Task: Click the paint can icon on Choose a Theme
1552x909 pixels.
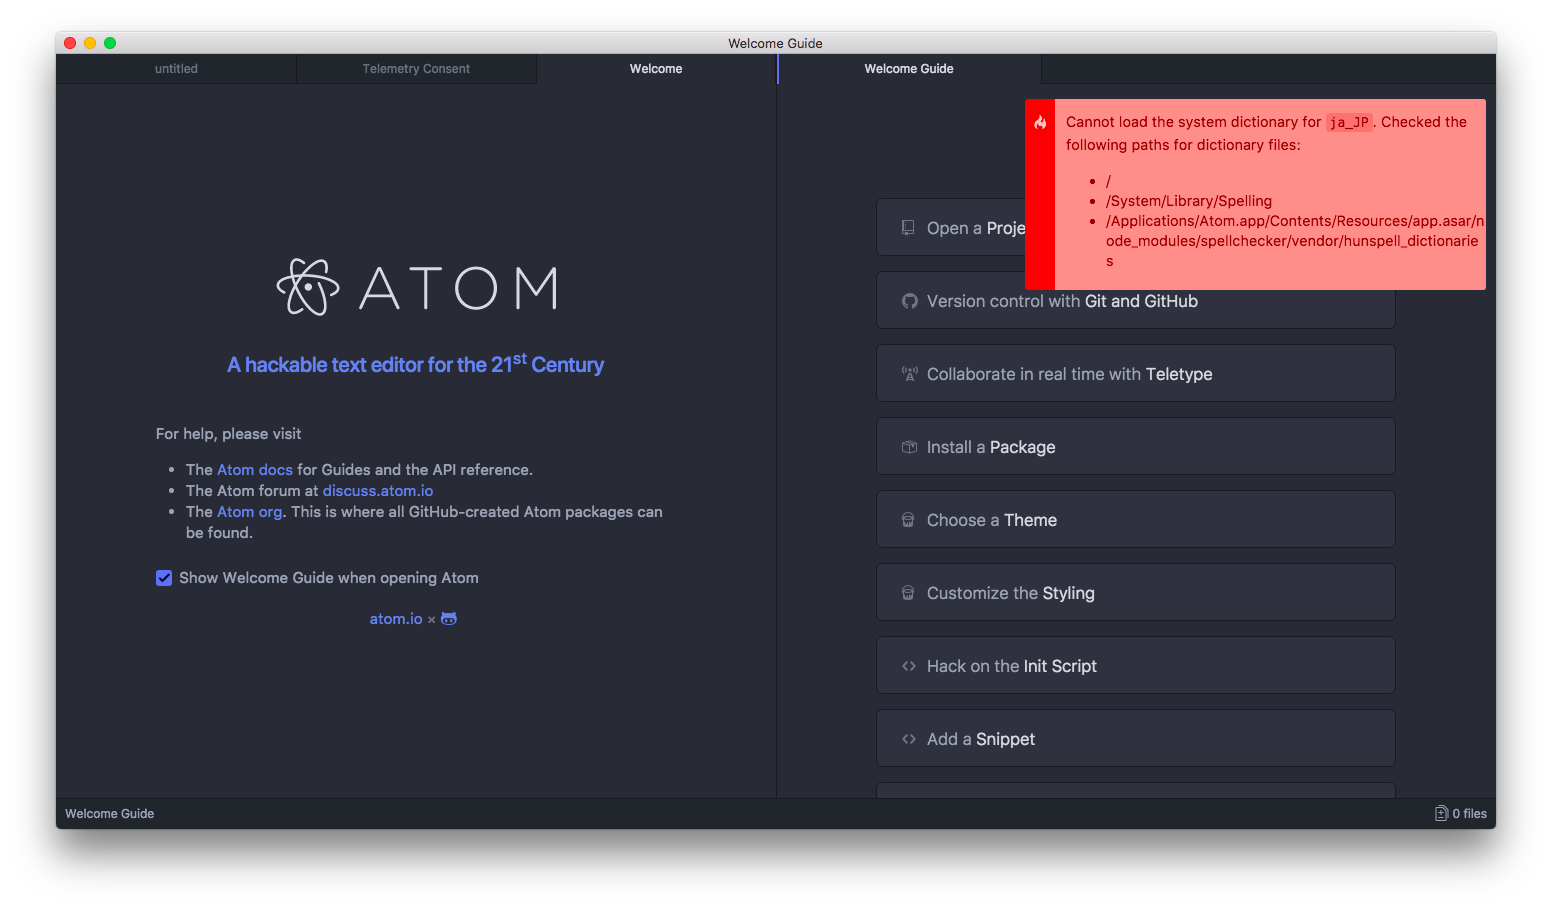Action: coord(908,520)
